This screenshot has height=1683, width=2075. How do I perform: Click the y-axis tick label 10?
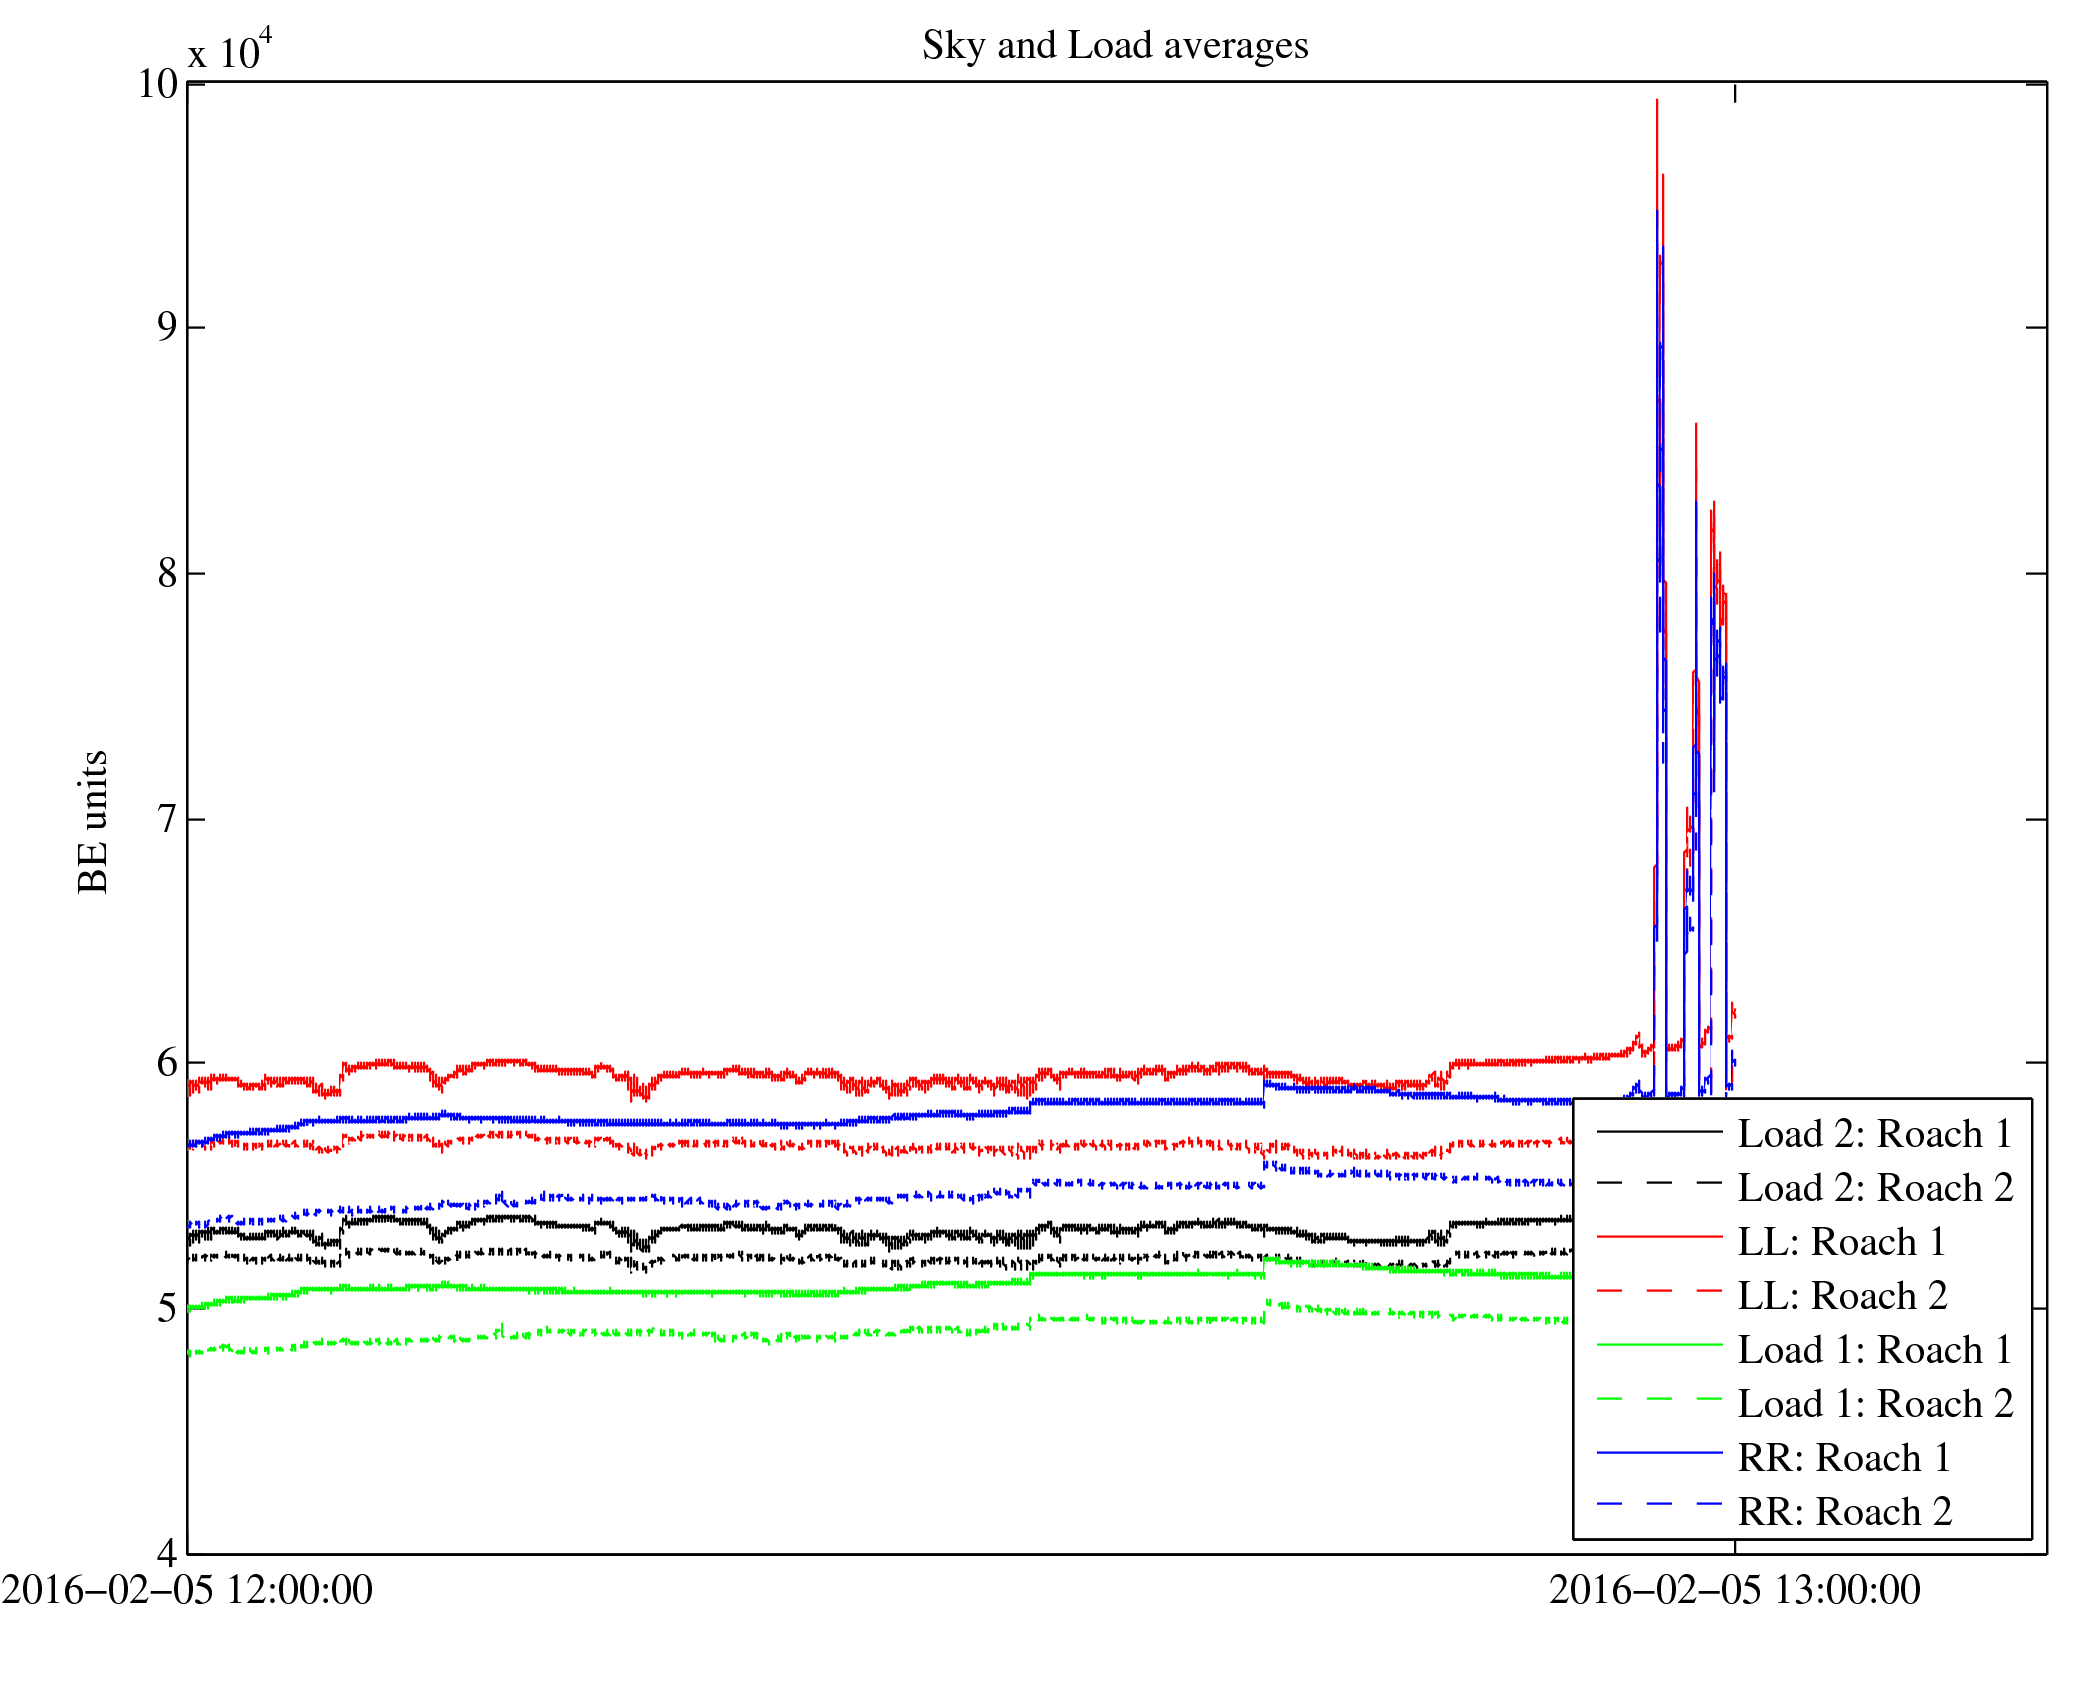point(158,84)
